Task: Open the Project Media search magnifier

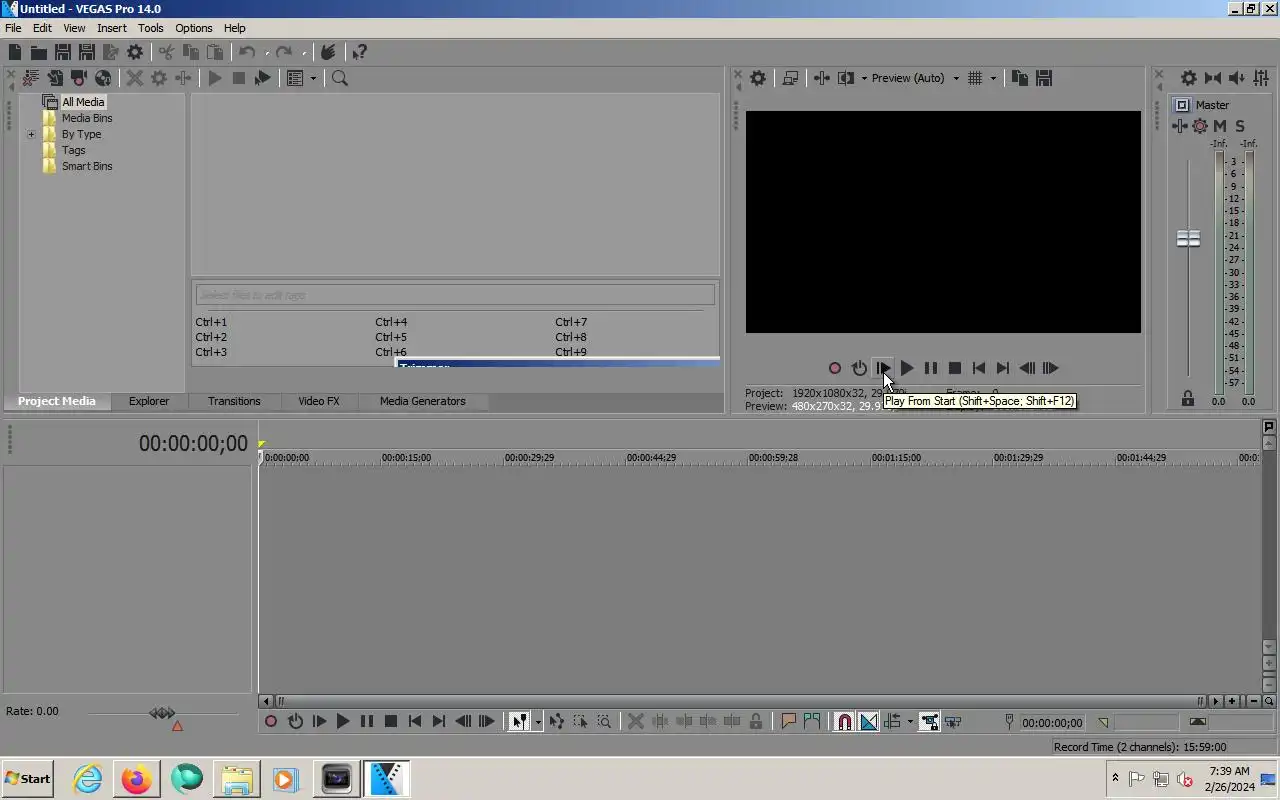Action: [340, 78]
